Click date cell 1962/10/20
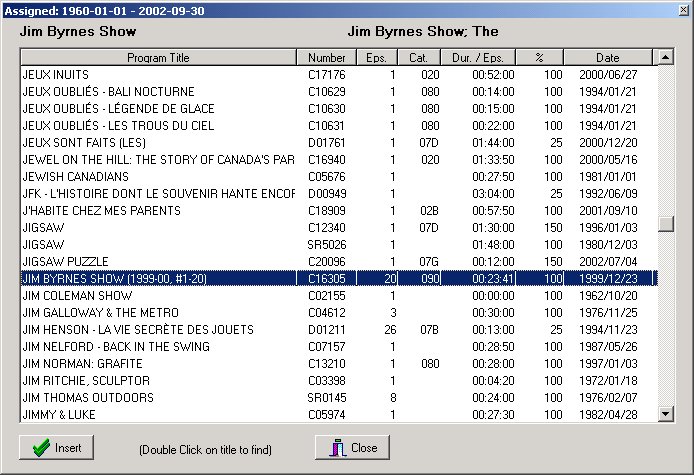The width and height of the screenshot is (694, 475). pyautogui.click(x=608, y=295)
